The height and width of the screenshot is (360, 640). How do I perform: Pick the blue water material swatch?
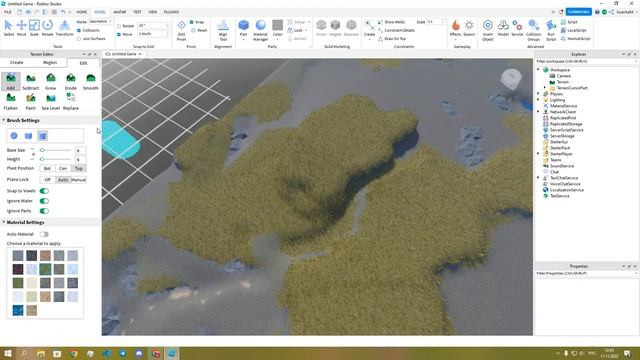coord(18,310)
